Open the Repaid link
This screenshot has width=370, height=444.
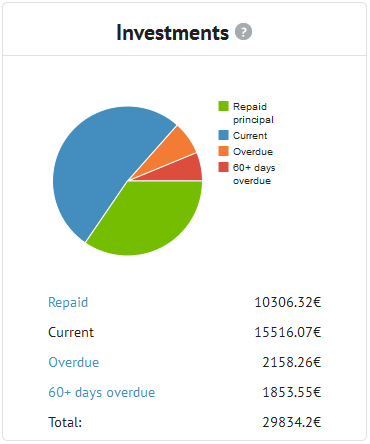(68, 303)
